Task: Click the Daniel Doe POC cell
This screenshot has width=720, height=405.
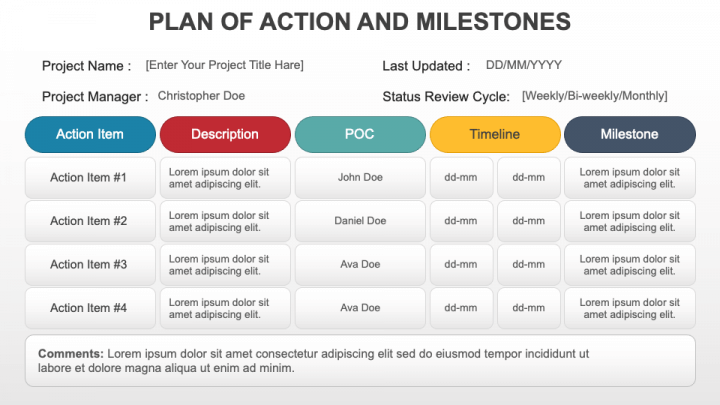Action: coord(360,221)
